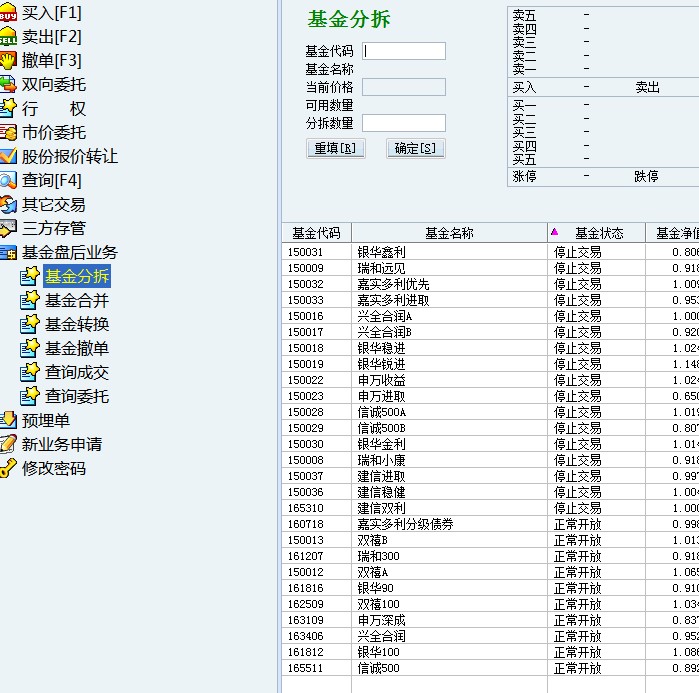Sort by the 基金状态 column header
Viewport: 699px width, 693px height.
[x=596, y=233]
